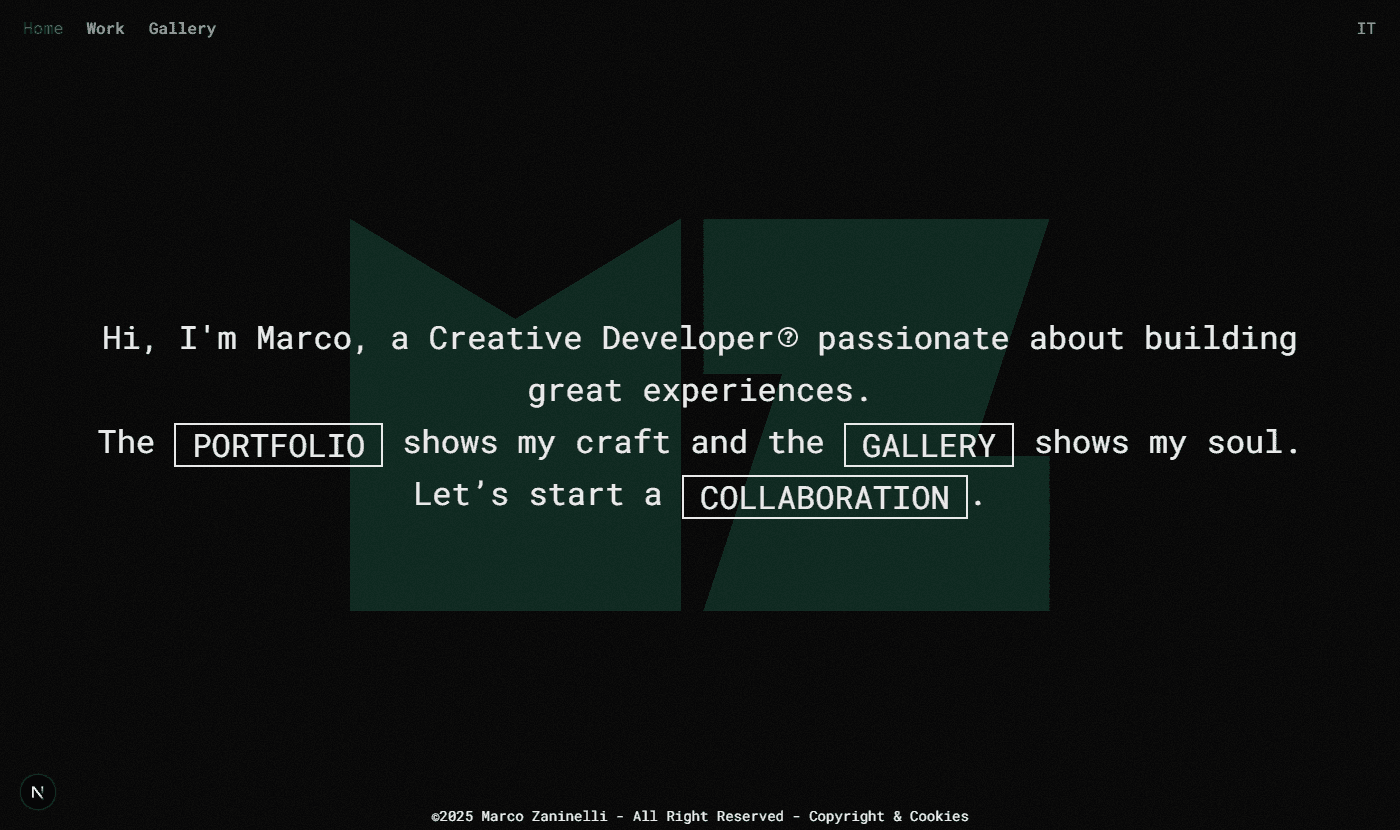The height and width of the screenshot is (830, 1400).
Task: Click the "shows my soul." text
Action: pos(1167,443)
